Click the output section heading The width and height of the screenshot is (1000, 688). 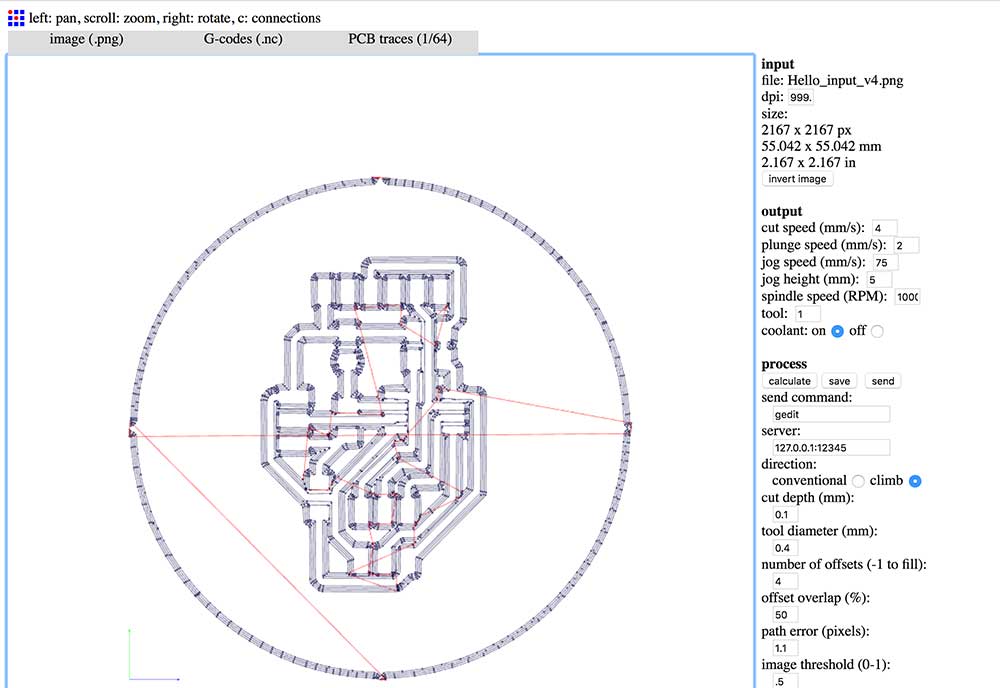781,212
